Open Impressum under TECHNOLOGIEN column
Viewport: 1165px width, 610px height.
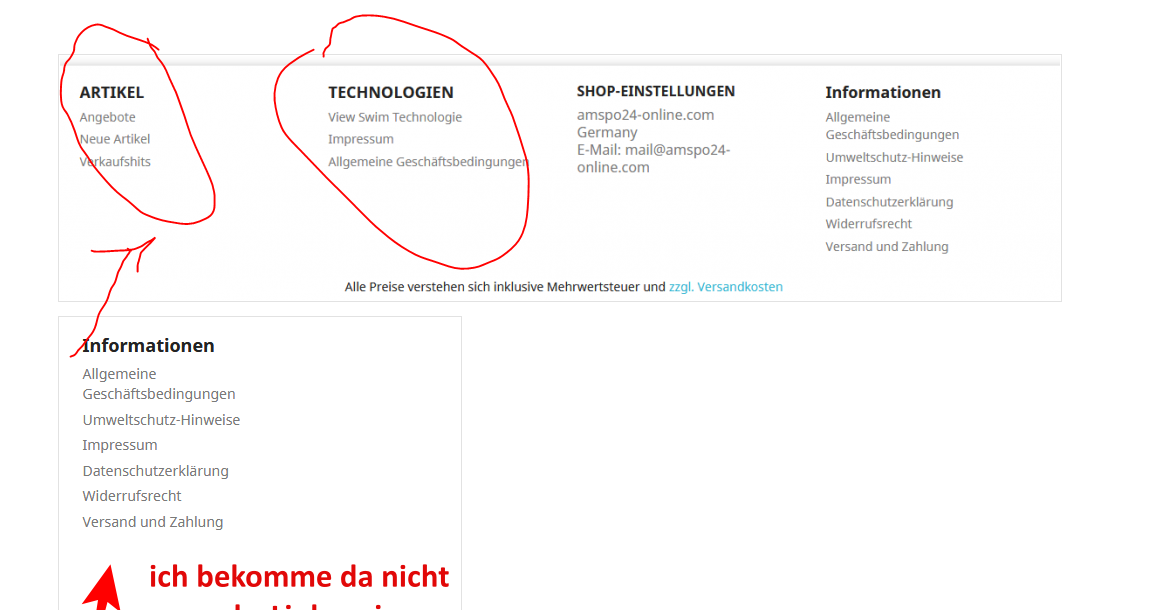tap(361, 139)
